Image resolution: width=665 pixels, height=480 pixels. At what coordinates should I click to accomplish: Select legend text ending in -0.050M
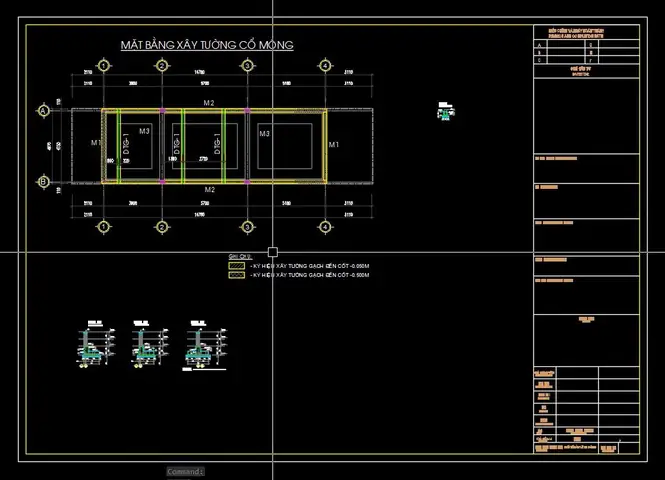[310, 266]
